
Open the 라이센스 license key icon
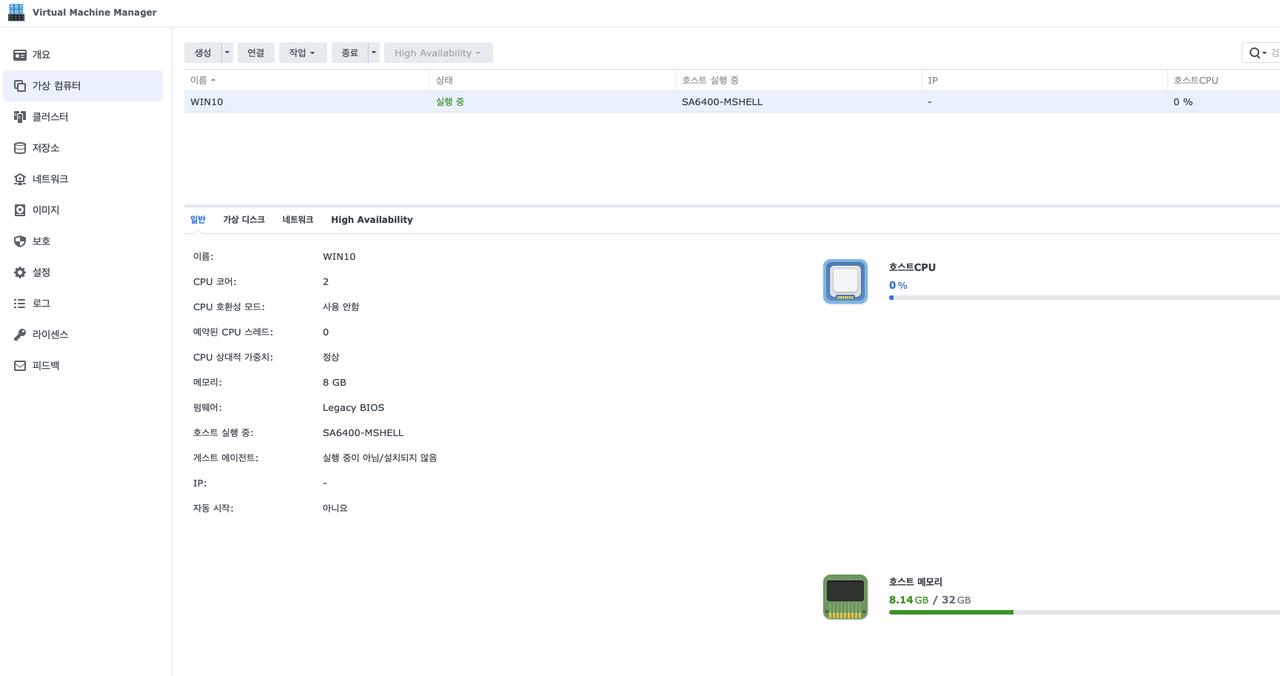click(x=20, y=334)
